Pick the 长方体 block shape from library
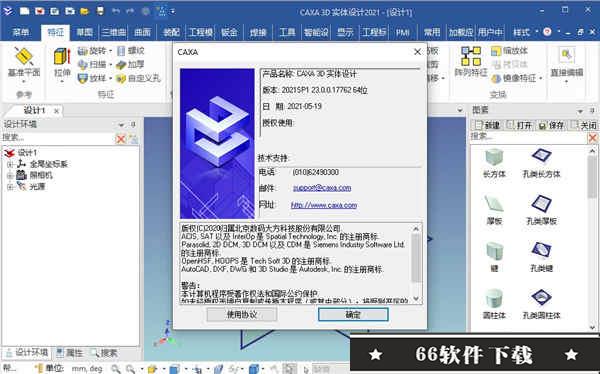 (x=494, y=157)
